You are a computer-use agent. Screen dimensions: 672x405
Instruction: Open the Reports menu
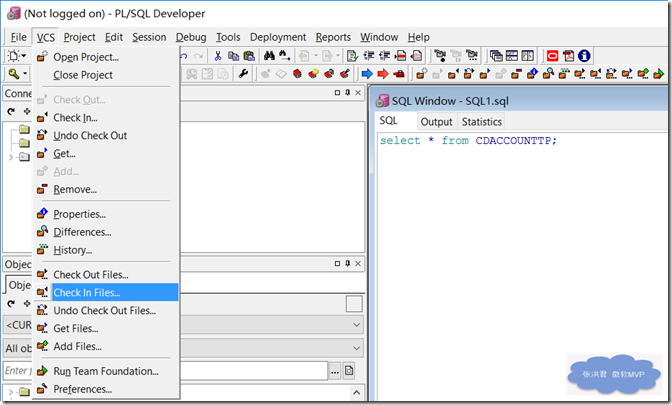coord(333,37)
